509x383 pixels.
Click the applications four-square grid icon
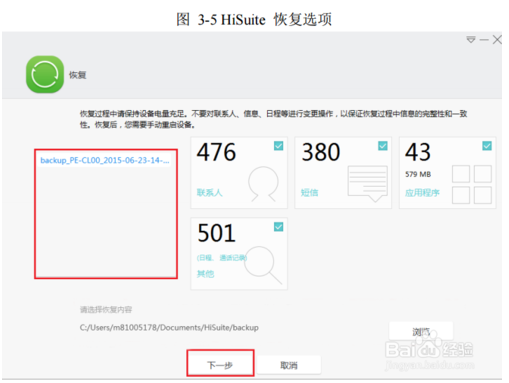tap(472, 184)
